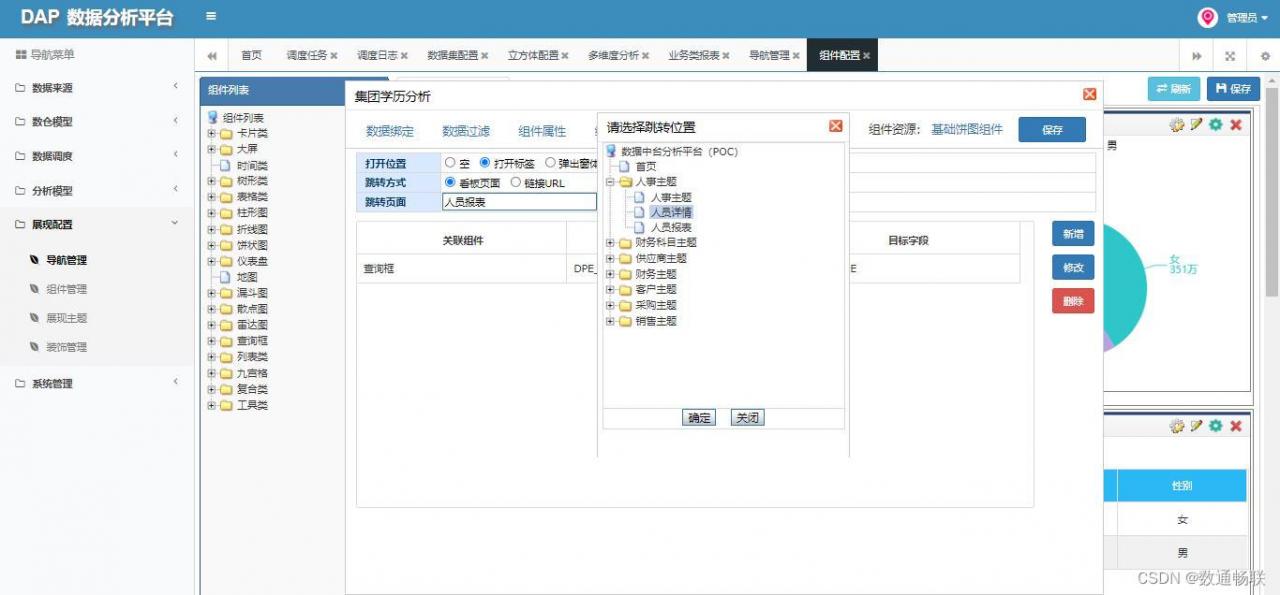1280x595 pixels.
Task: Select the 链接URL radio option
Action: 515,183
